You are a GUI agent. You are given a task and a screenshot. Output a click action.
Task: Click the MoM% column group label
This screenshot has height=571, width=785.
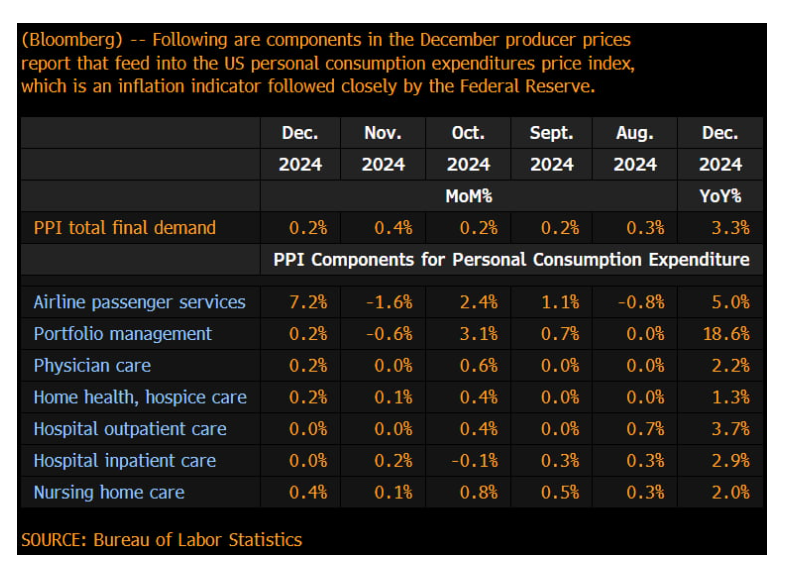click(468, 196)
